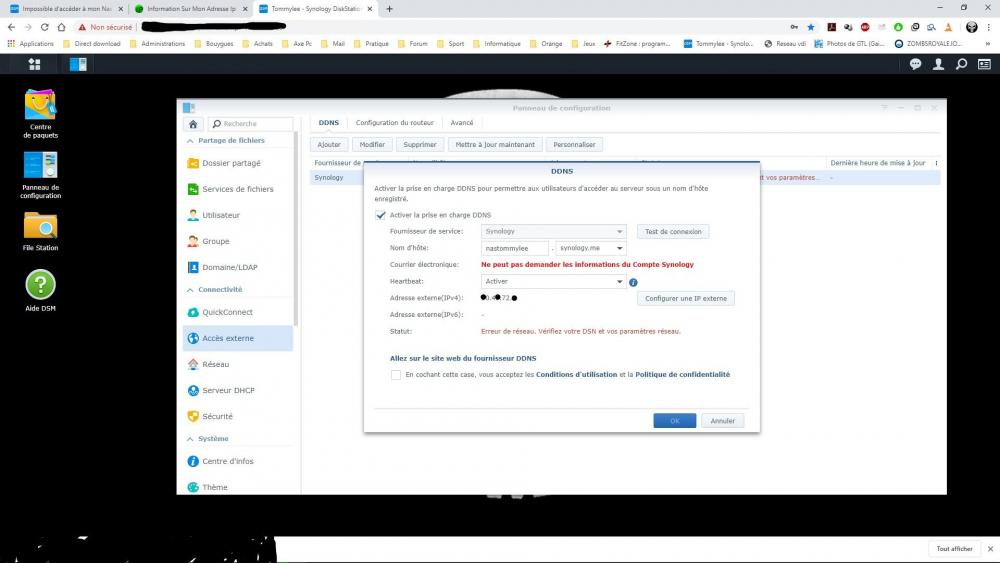
Task: Click the bookmark star icon in address bar
Action: pos(811,27)
